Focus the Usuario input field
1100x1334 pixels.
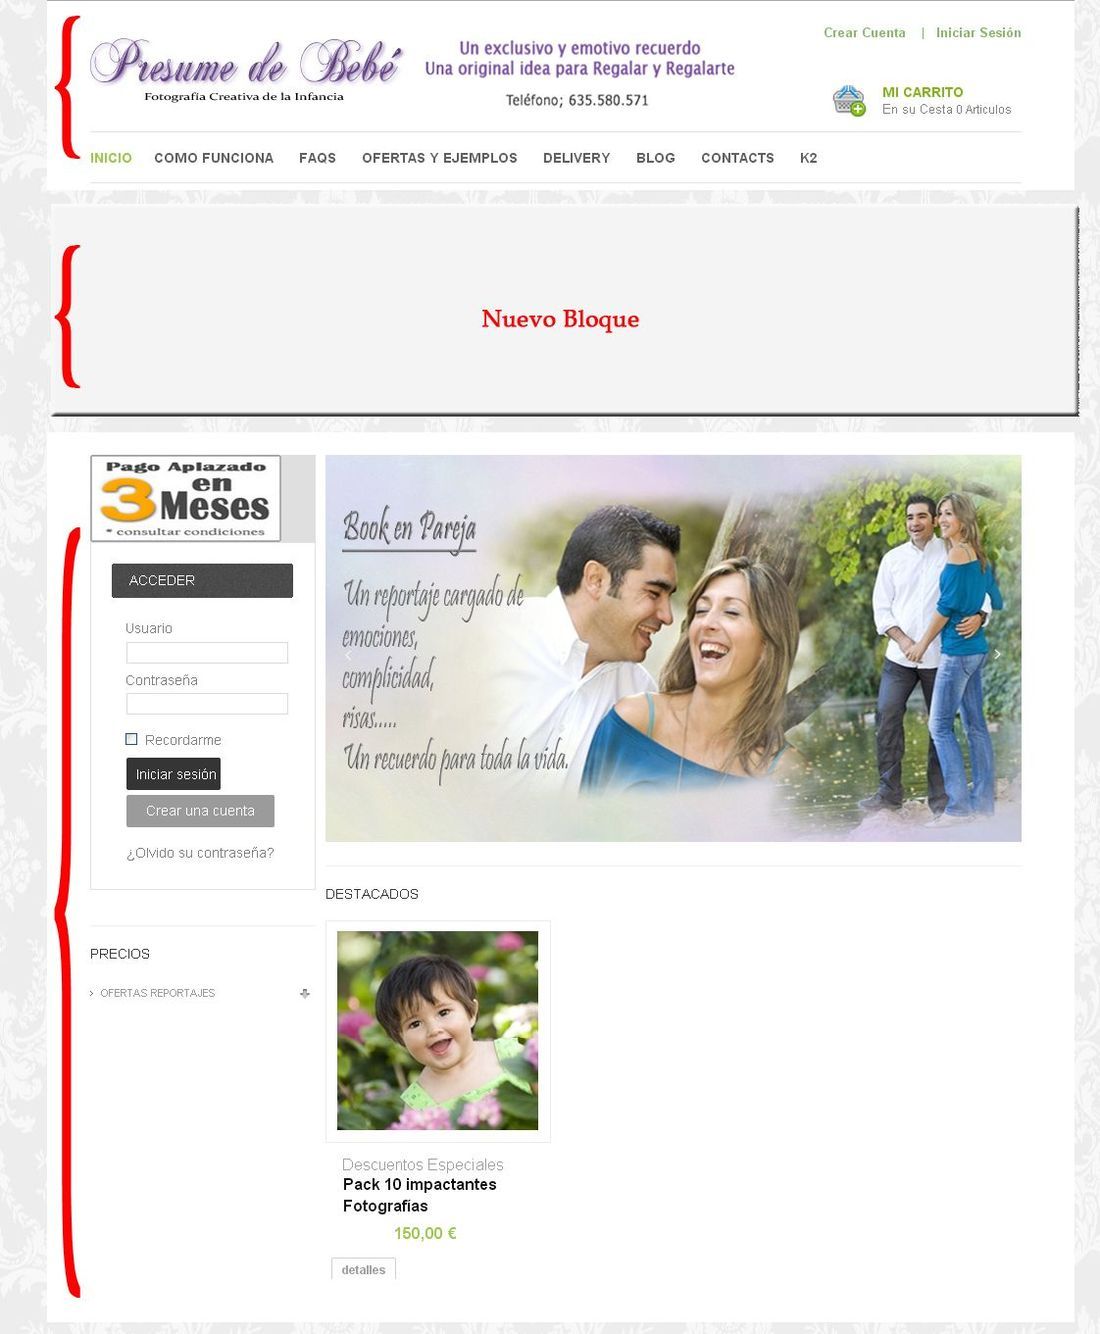point(207,653)
